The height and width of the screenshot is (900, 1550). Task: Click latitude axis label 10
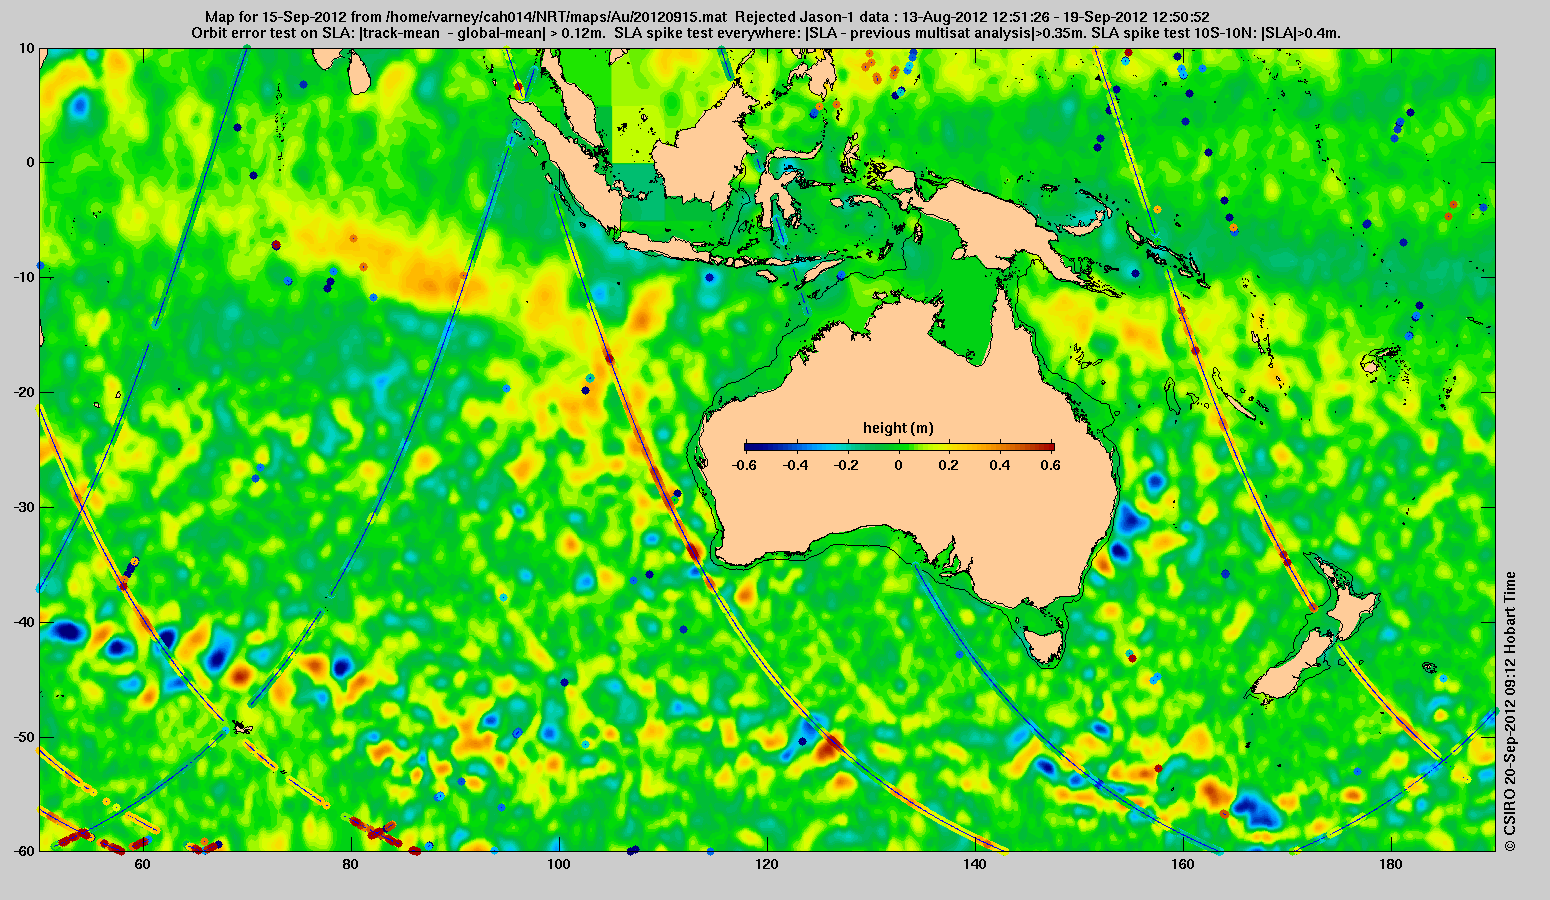coord(27,48)
